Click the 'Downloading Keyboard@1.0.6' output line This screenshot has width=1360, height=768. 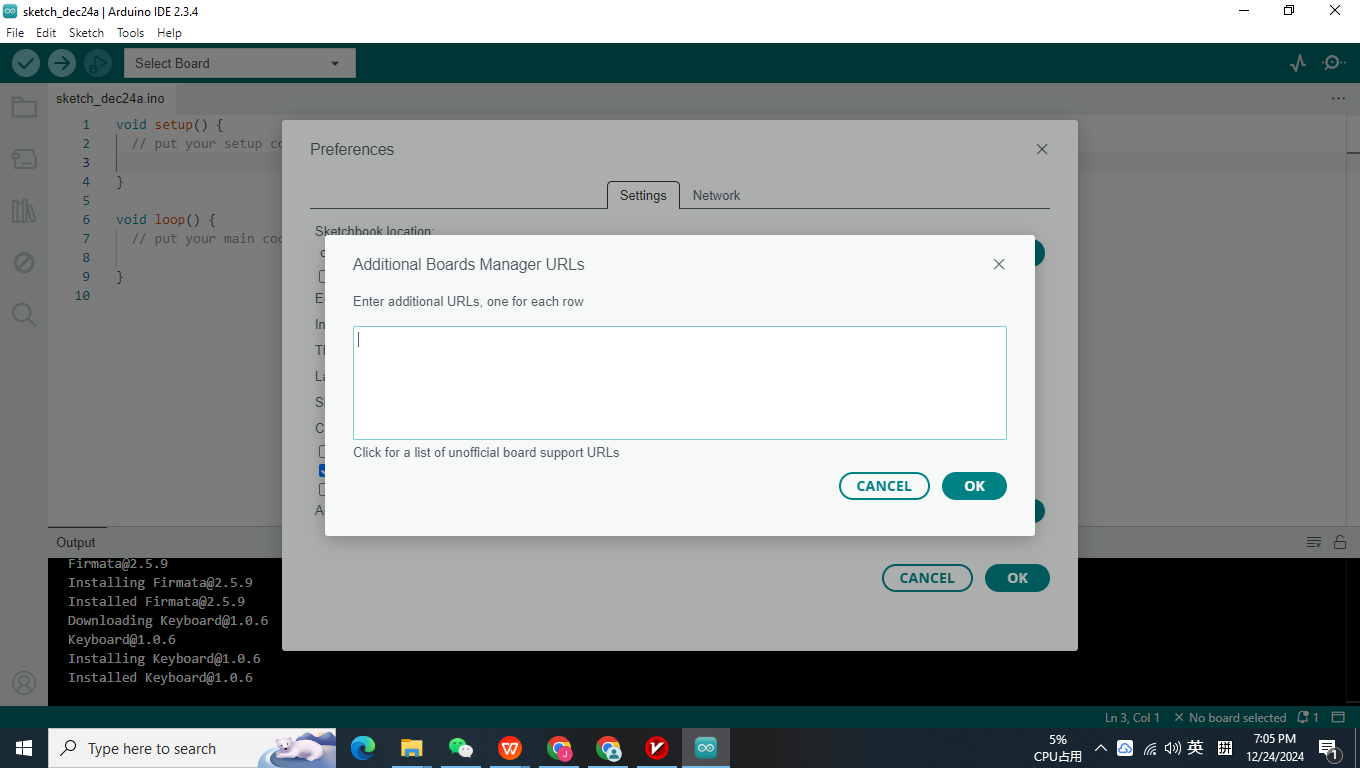pyautogui.click(x=168, y=620)
